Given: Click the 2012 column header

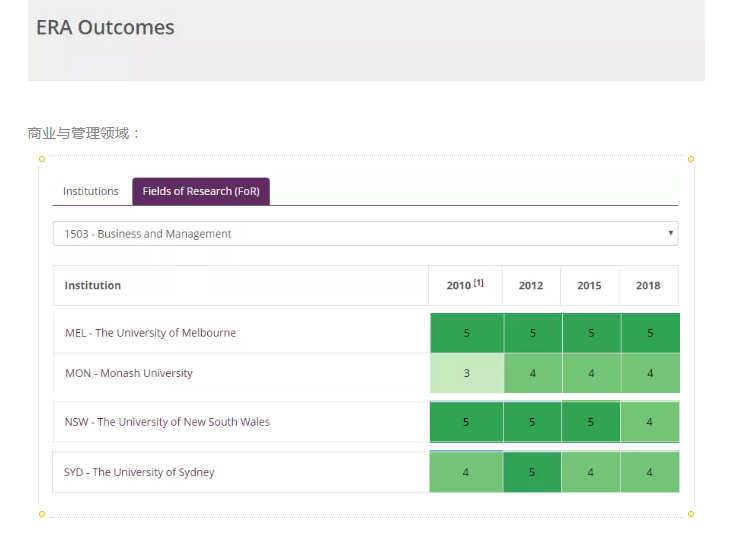Looking at the screenshot, I should tap(531, 286).
